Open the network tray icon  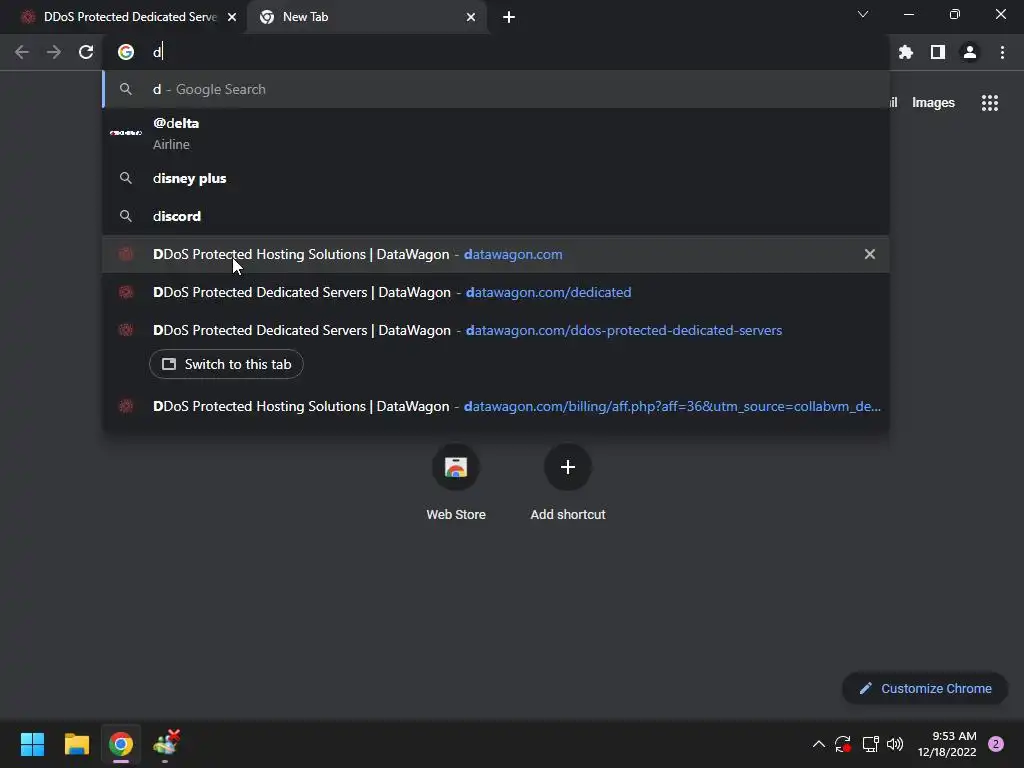pyautogui.click(x=870, y=744)
